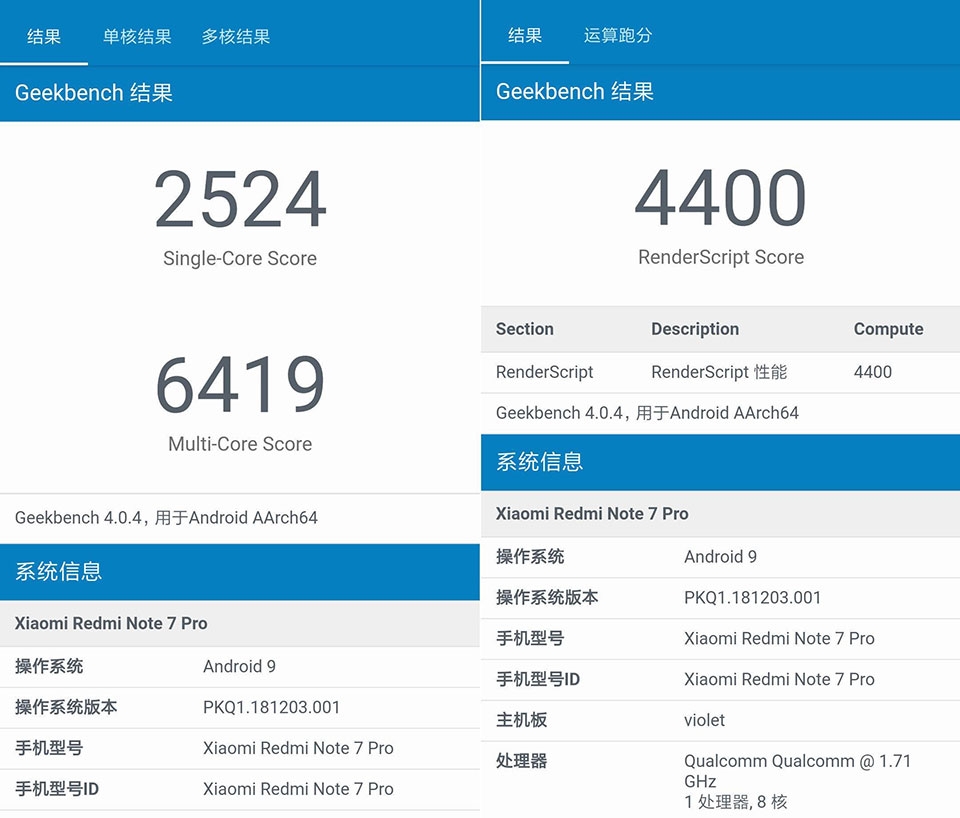Select PKQ1.181203.001 version on right screen
The image size is (960, 818).
(x=752, y=598)
